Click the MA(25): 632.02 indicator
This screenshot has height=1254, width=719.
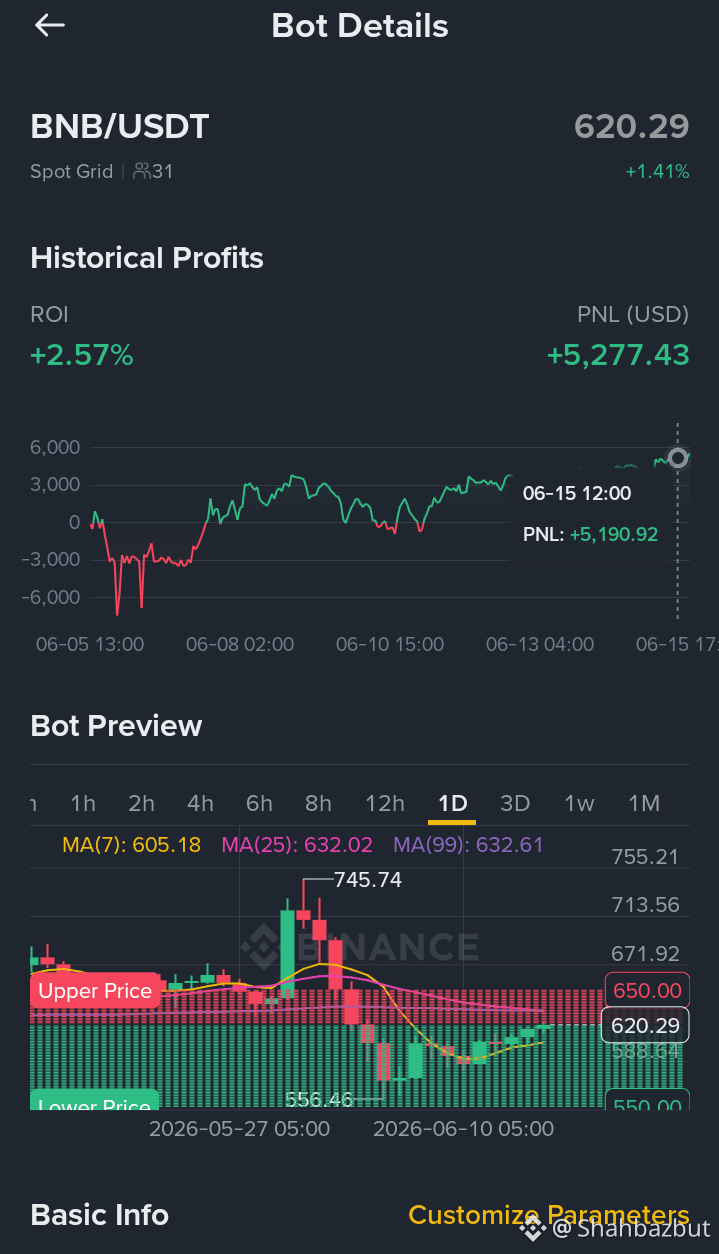click(x=297, y=845)
